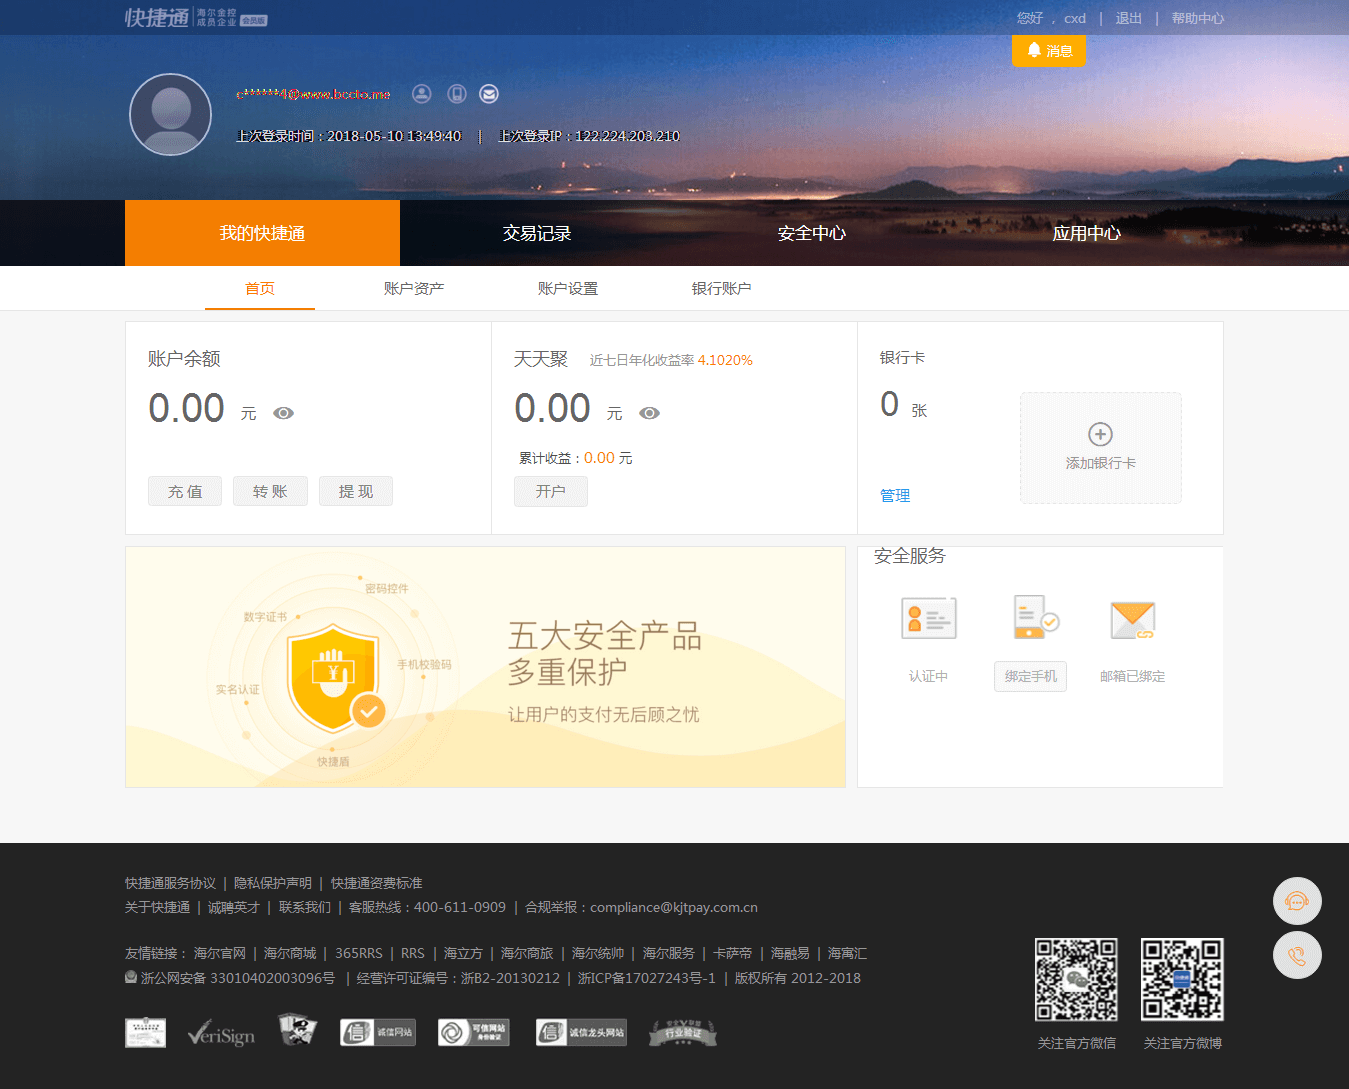Click the official WeChat QR code
The width and height of the screenshot is (1349, 1089).
[x=1076, y=979]
